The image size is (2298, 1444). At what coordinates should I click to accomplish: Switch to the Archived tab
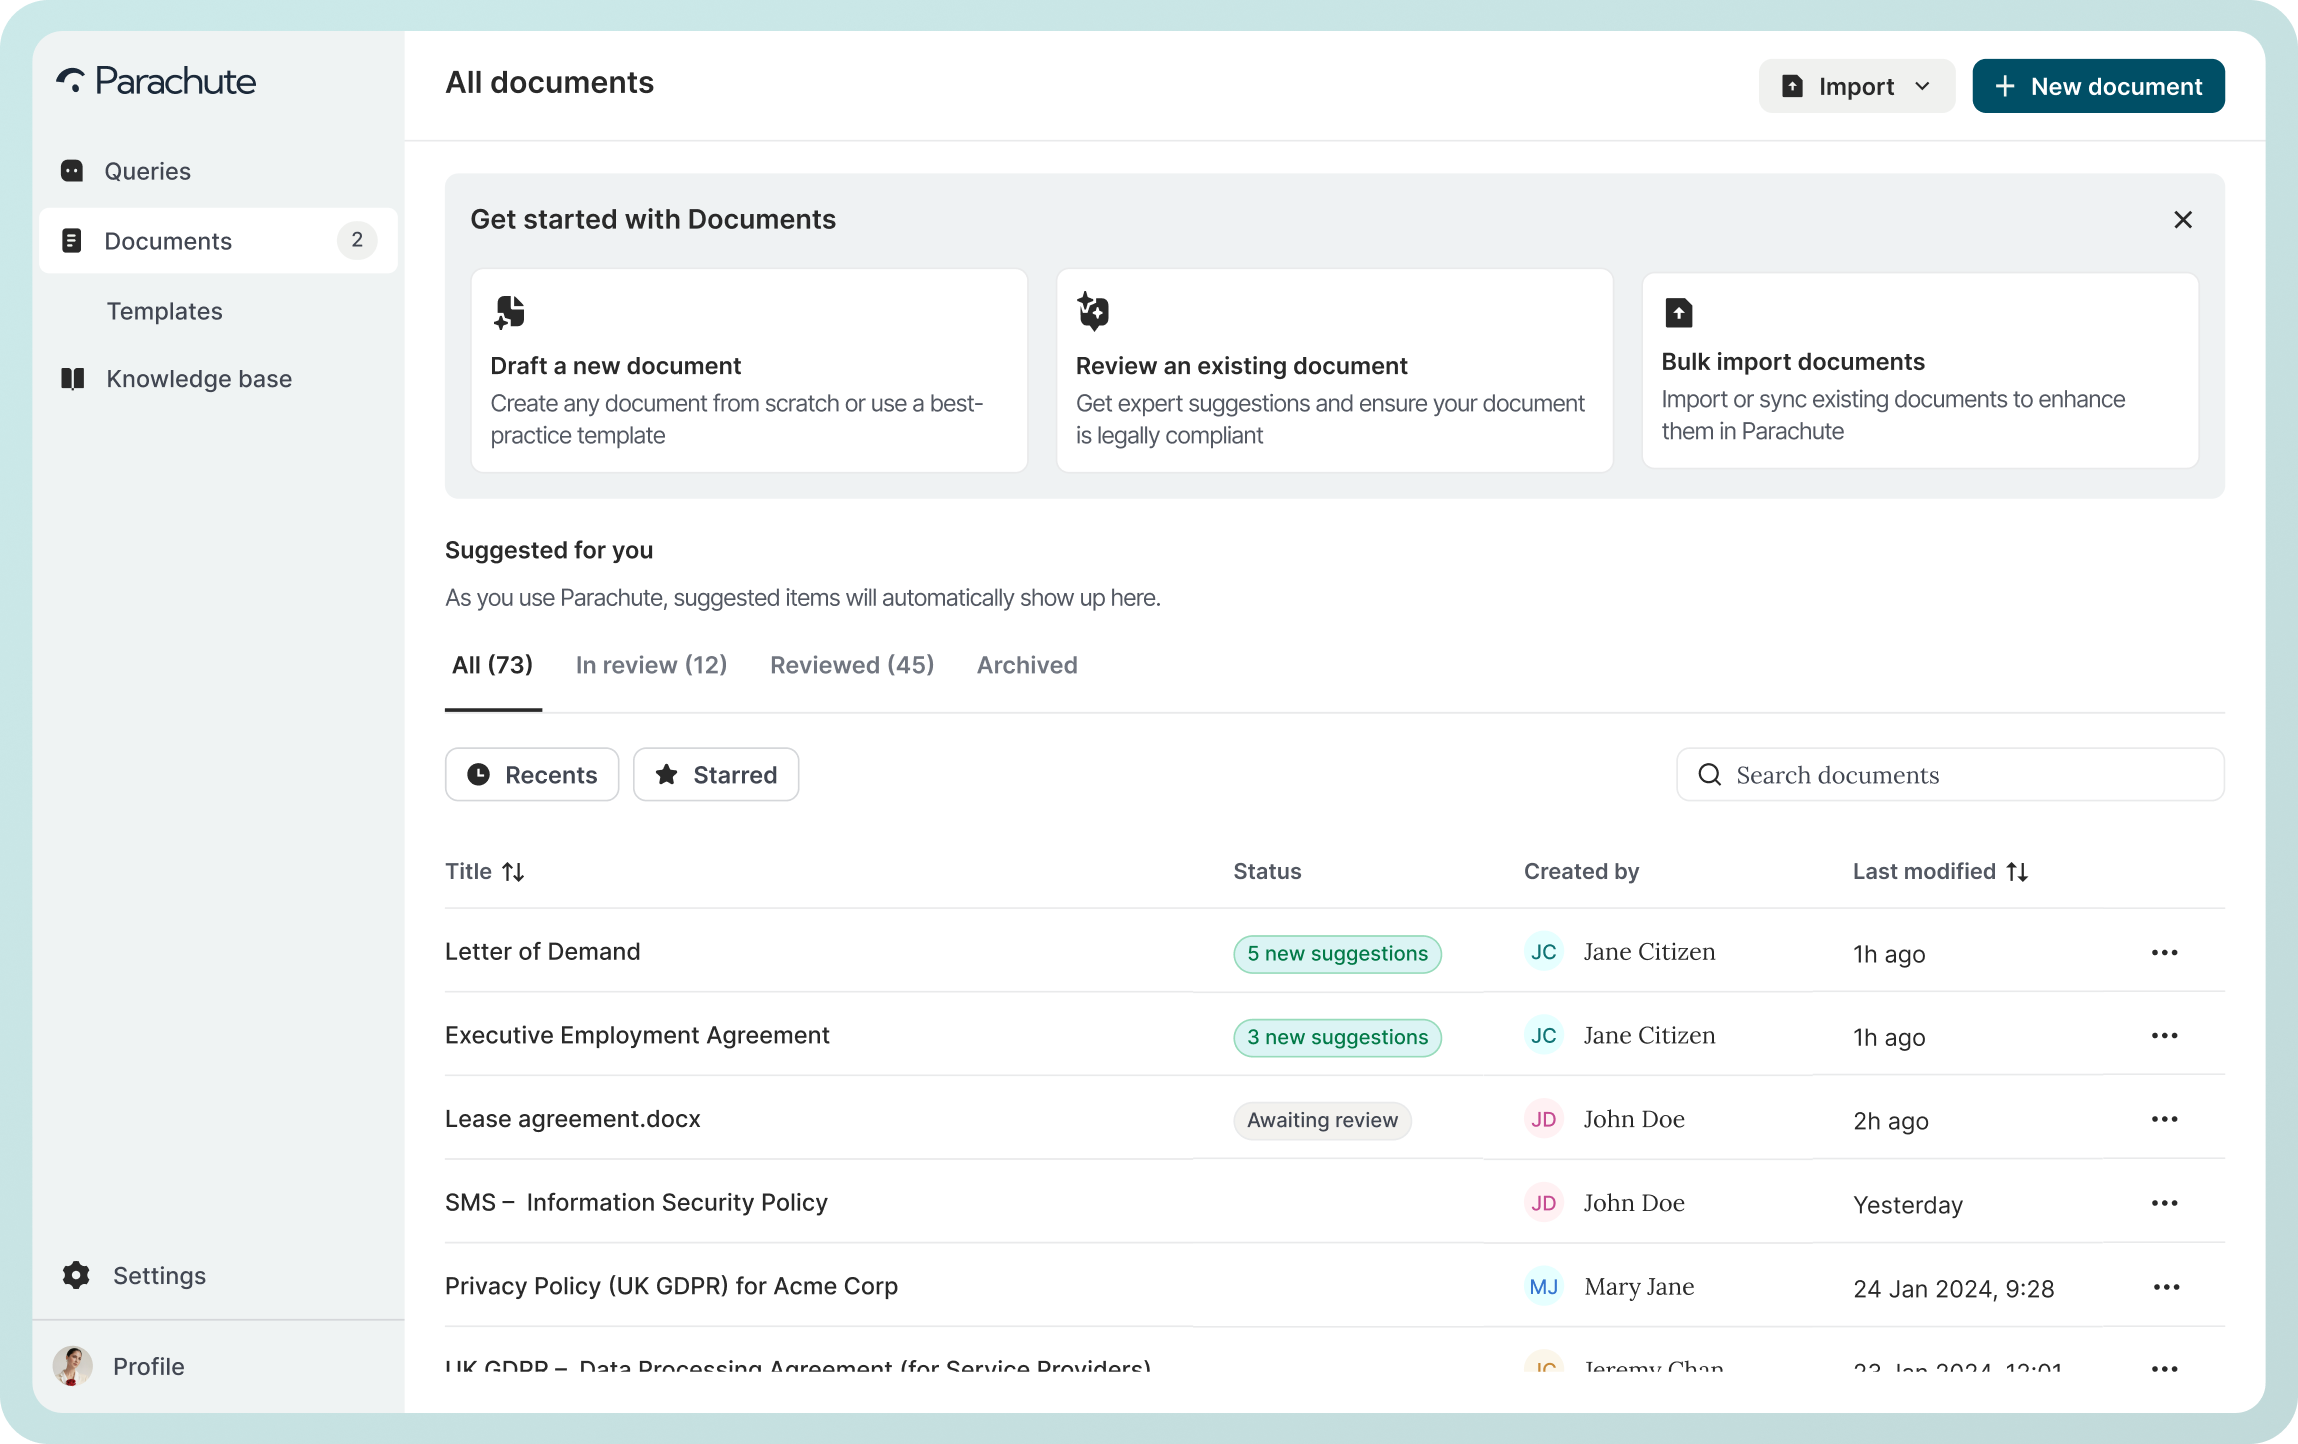[1027, 666]
